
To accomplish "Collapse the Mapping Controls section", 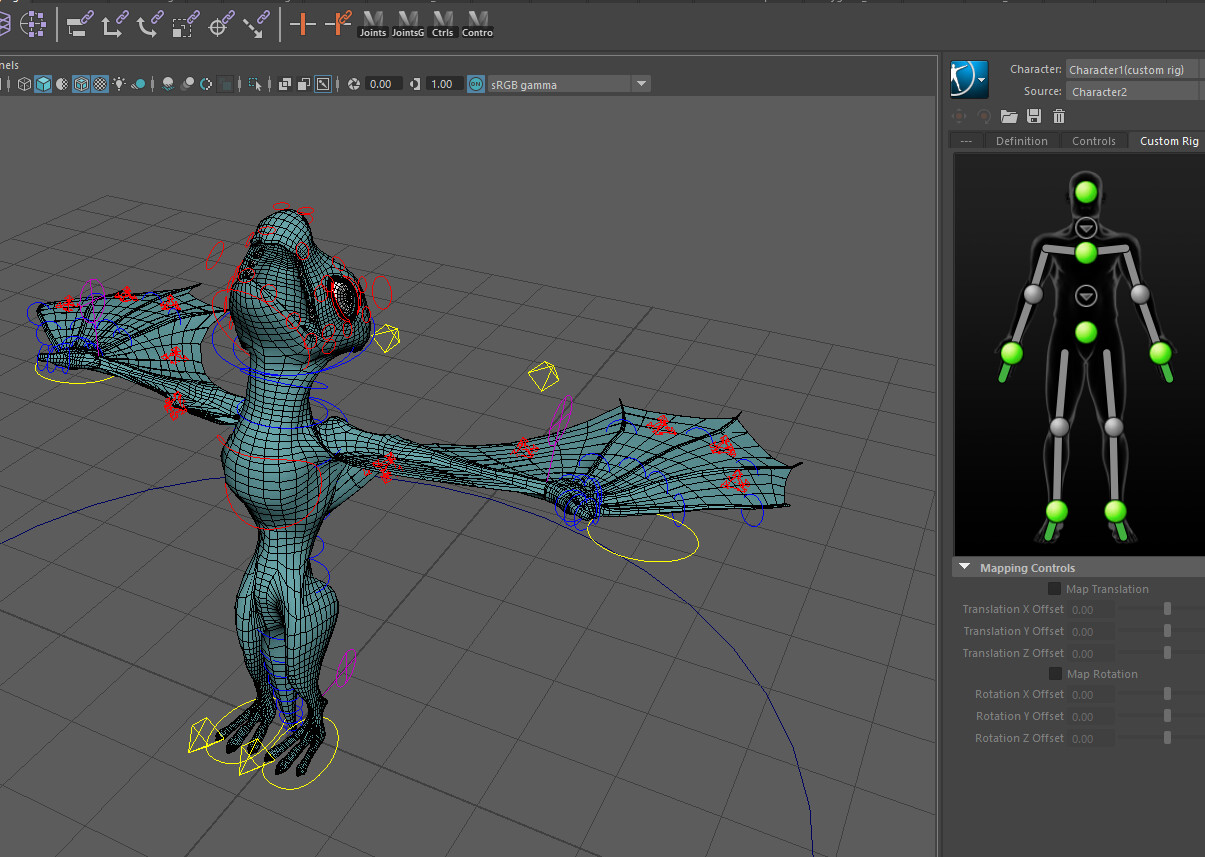I will [x=964, y=567].
